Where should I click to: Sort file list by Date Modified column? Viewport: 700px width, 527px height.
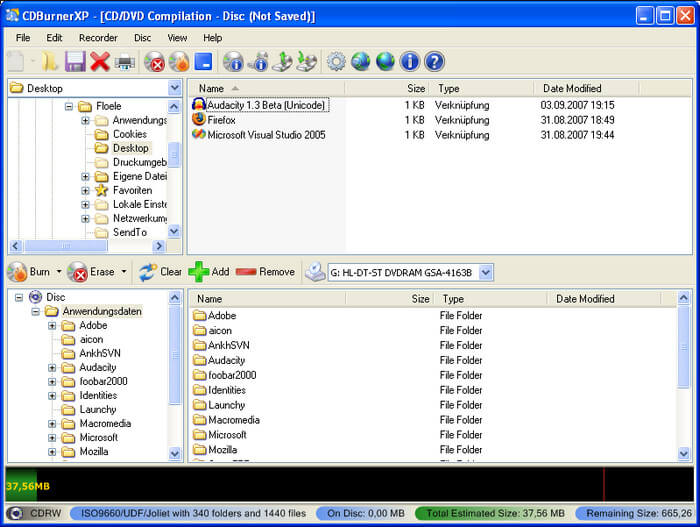[x=574, y=88]
